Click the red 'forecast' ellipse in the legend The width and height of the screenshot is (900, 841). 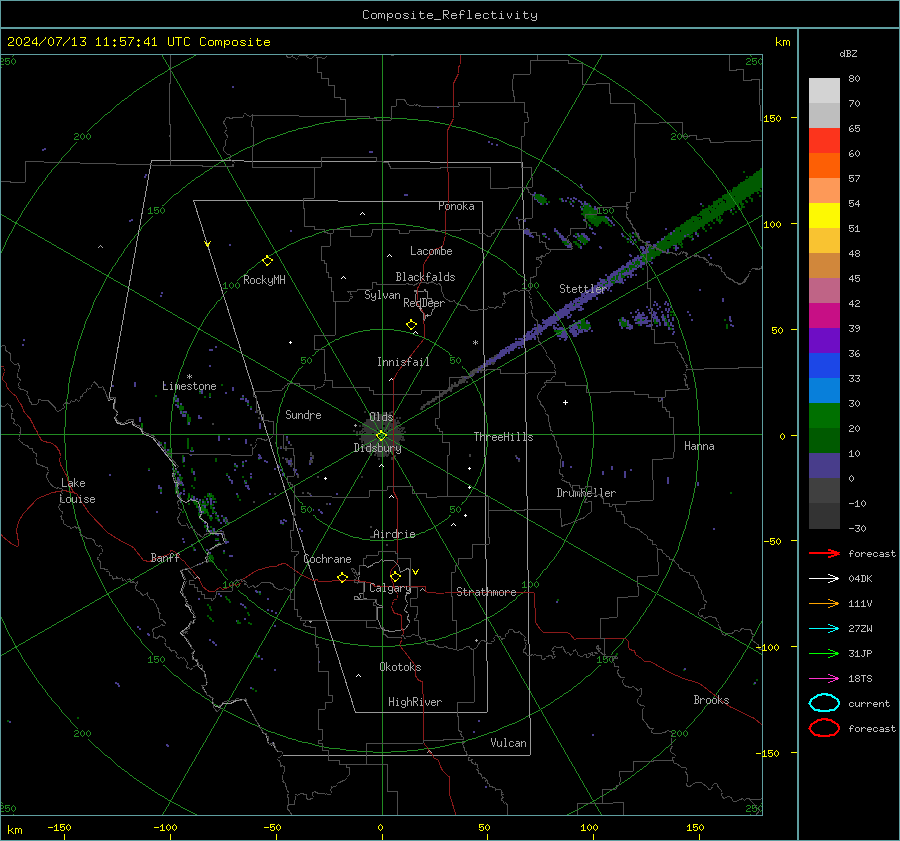tap(824, 728)
